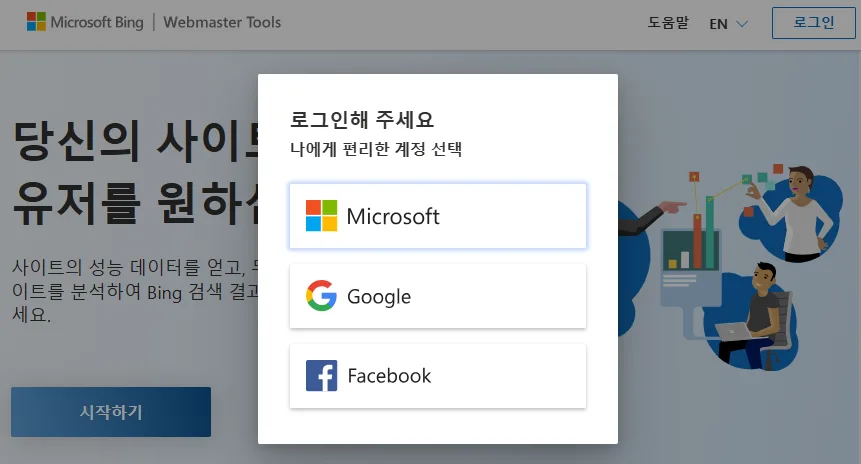861x464 pixels.
Task: Click the Facebook f icon
Action: pos(321,376)
